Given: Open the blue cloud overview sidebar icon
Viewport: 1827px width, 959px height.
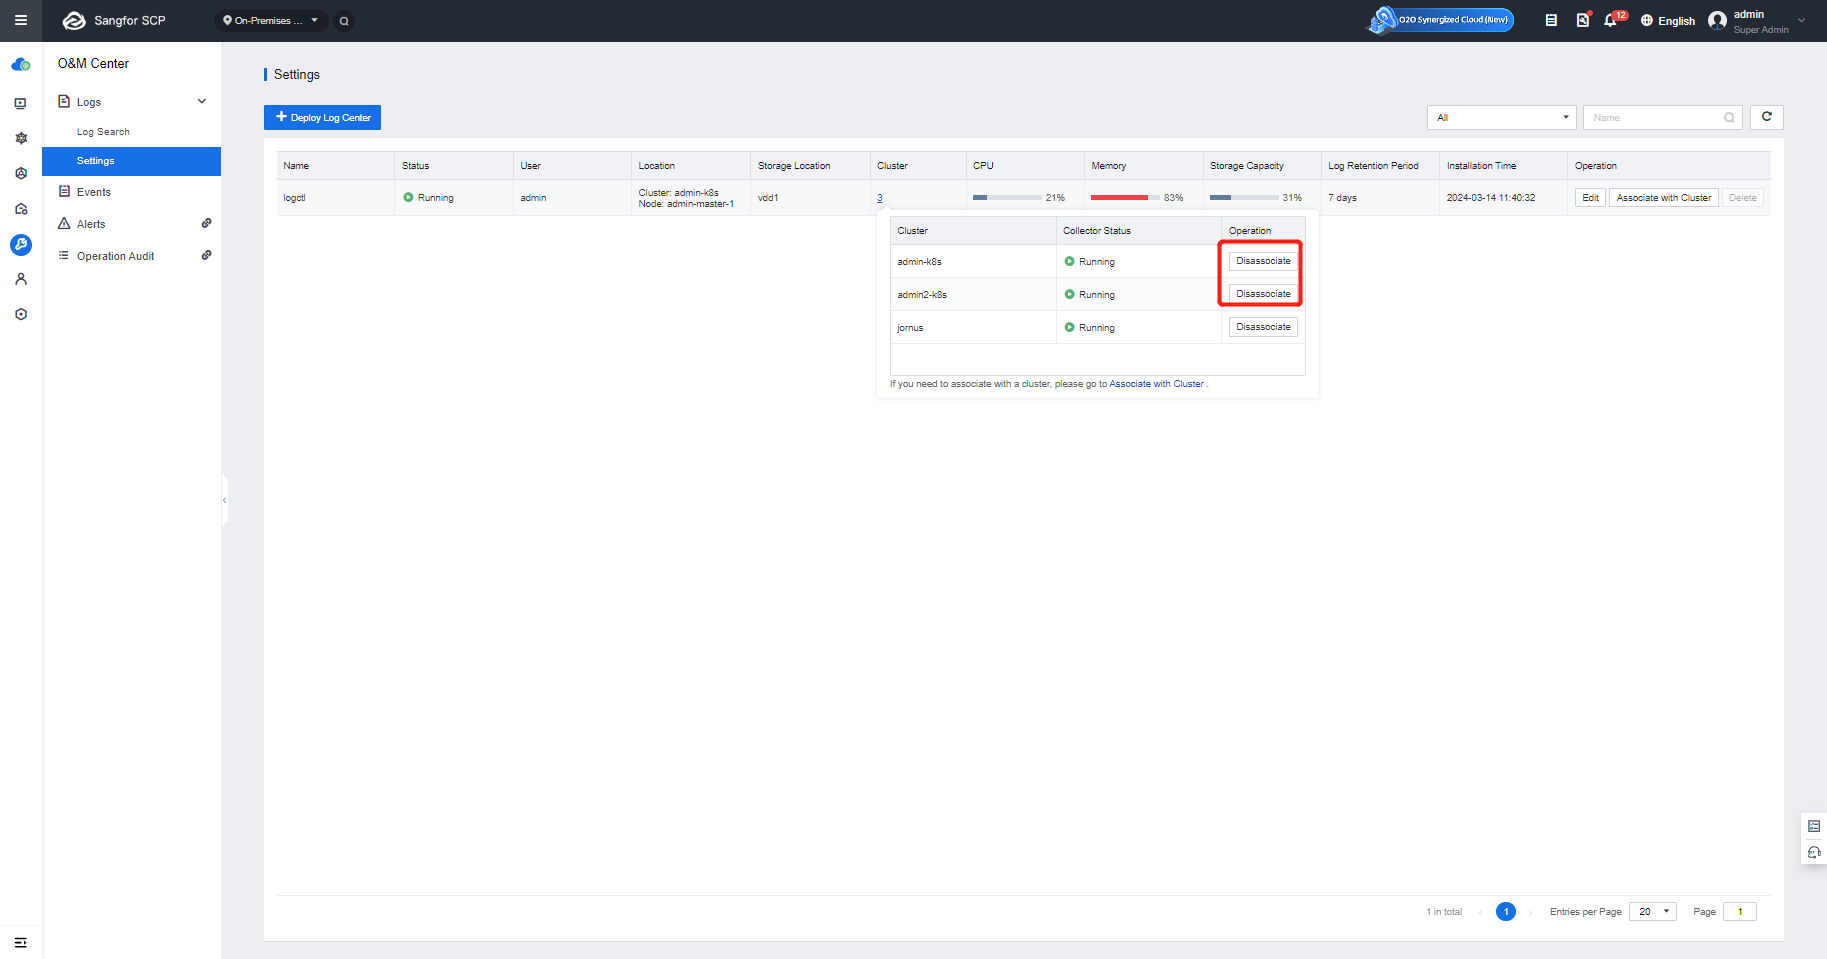Looking at the screenshot, I should [x=21, y=65].
